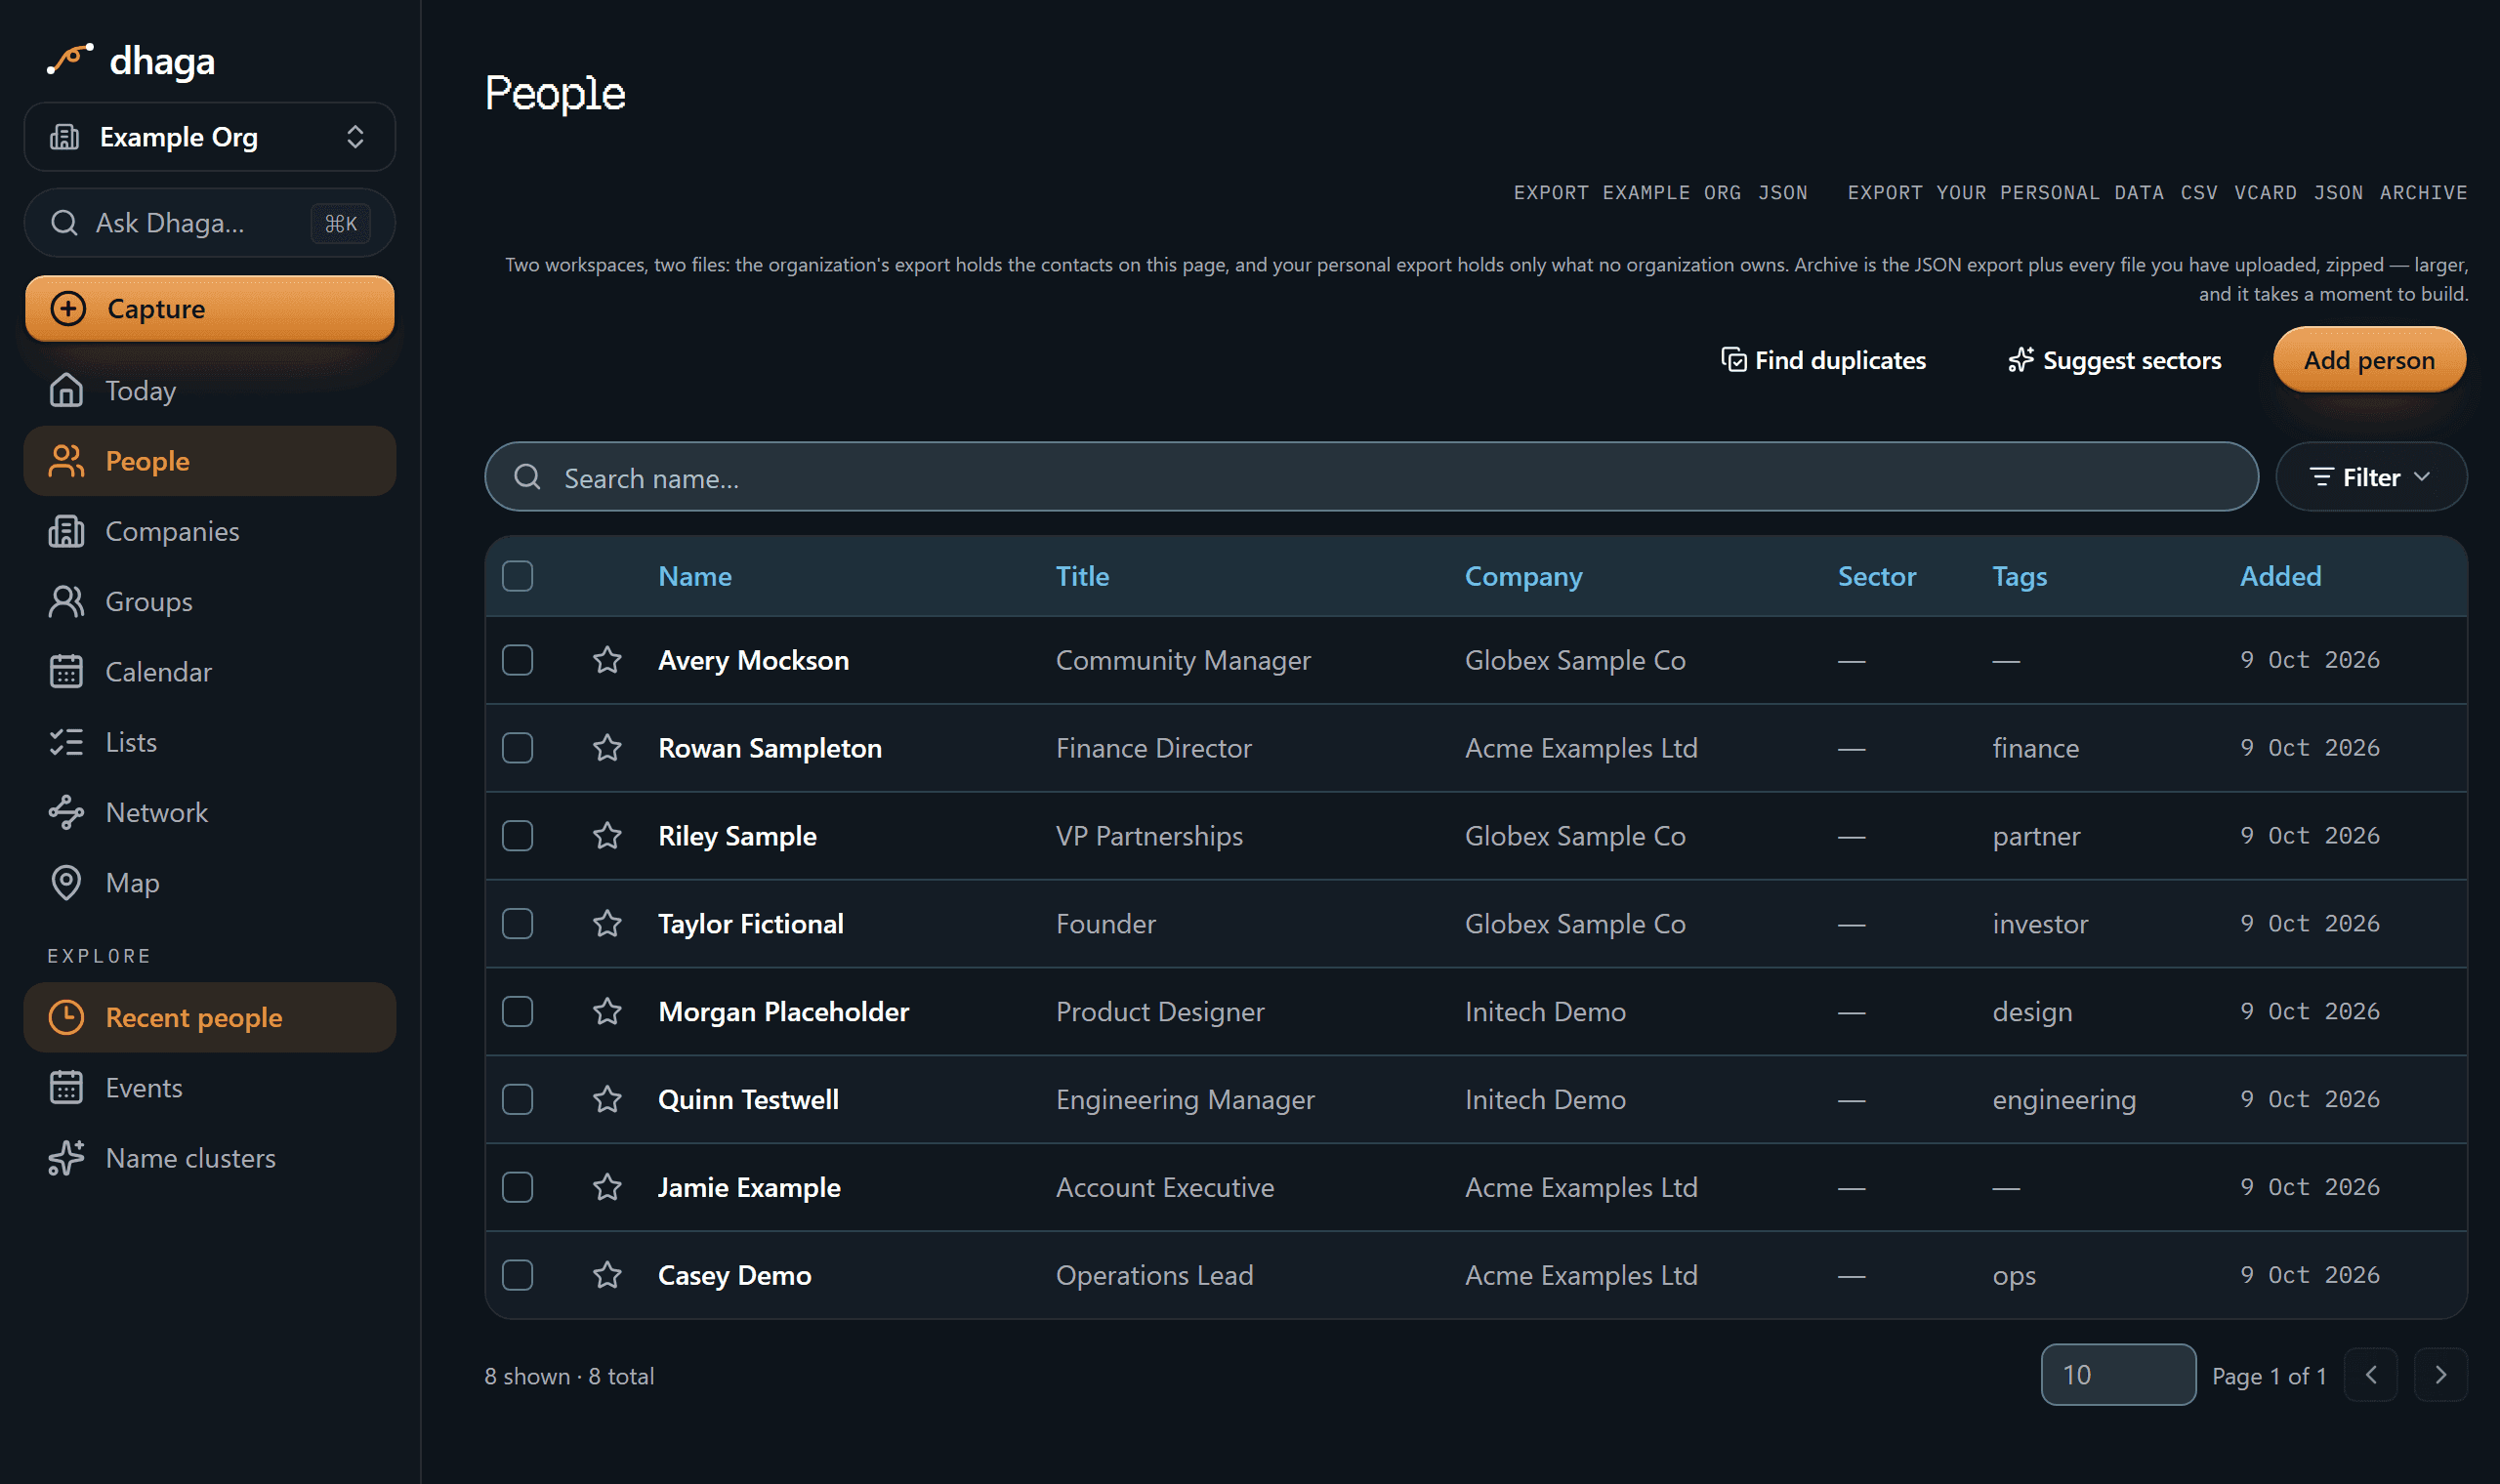Star Jamie Example's row
The width and height of the screenshot is (2500, 1484).
point(607,1188)
